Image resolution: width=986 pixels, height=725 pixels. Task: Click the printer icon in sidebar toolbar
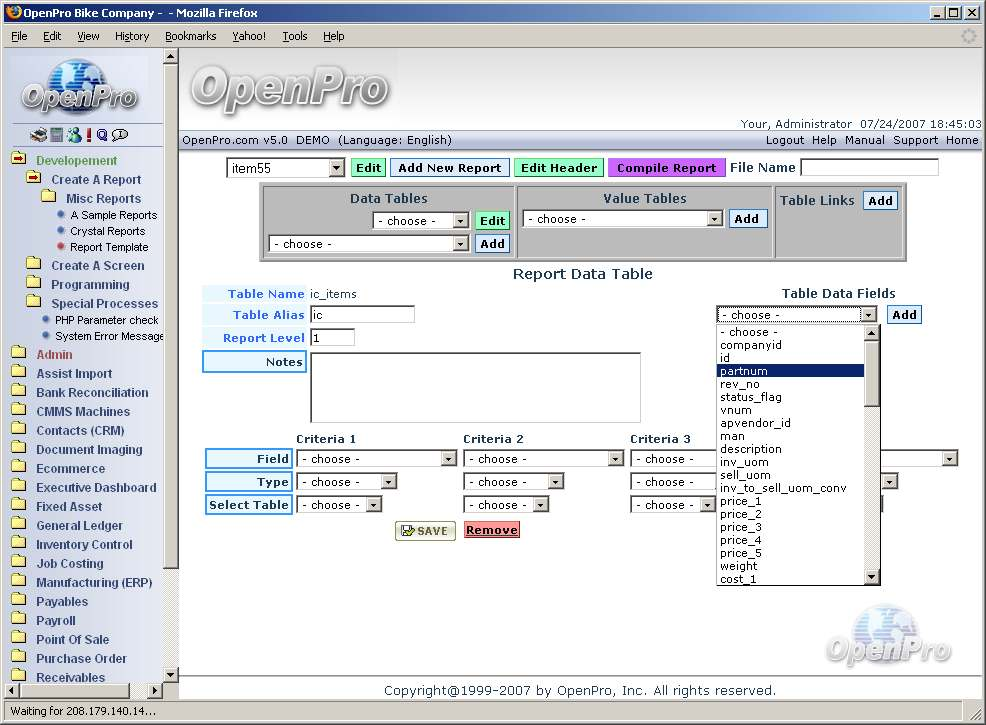click(38, 135)
